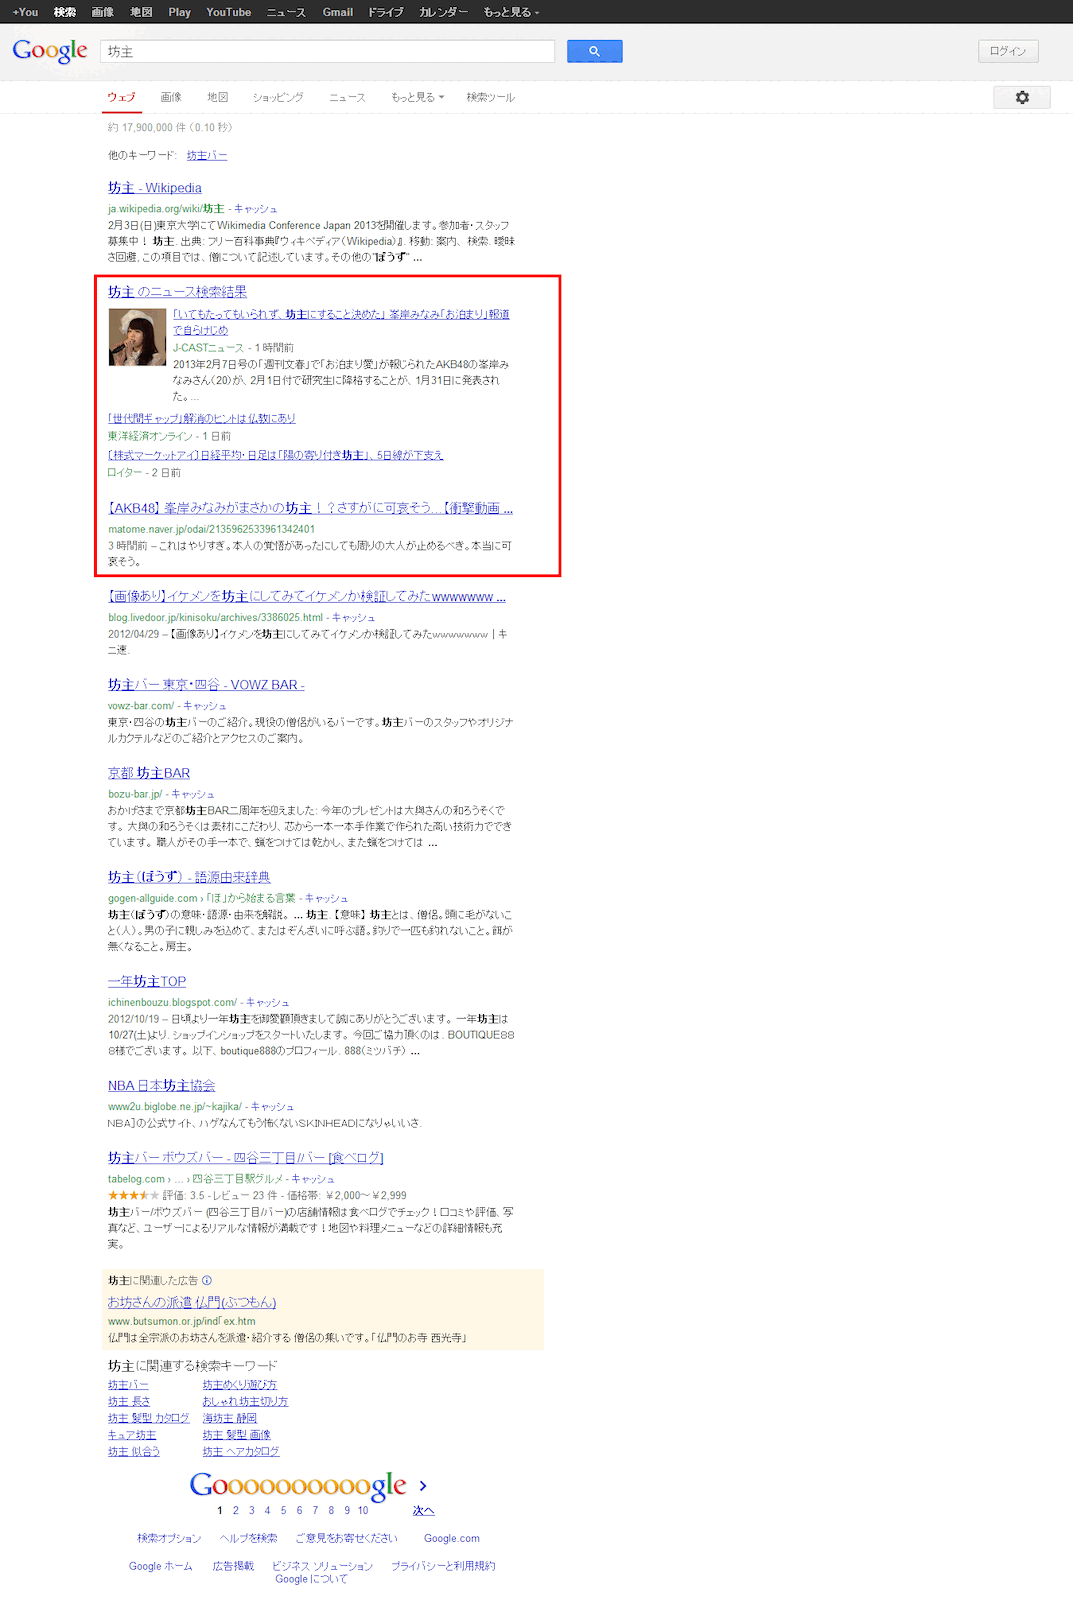Click related search 坊主 ヘアカタログ

[x=241, y=1451]
